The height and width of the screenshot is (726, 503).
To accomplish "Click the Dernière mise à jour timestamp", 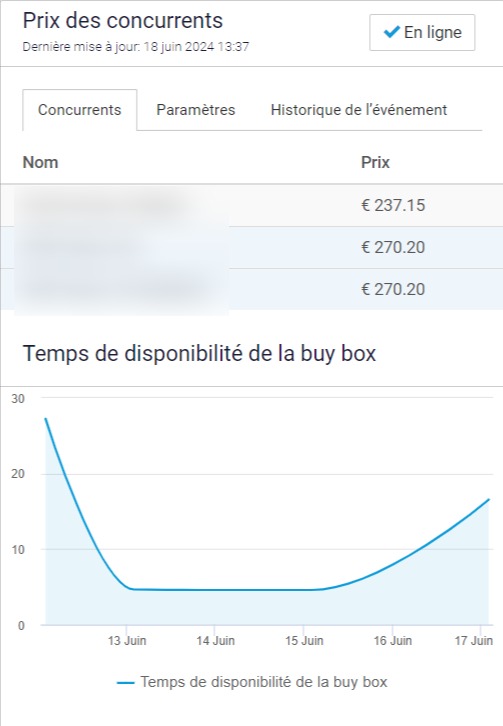I will click(136, 47).
